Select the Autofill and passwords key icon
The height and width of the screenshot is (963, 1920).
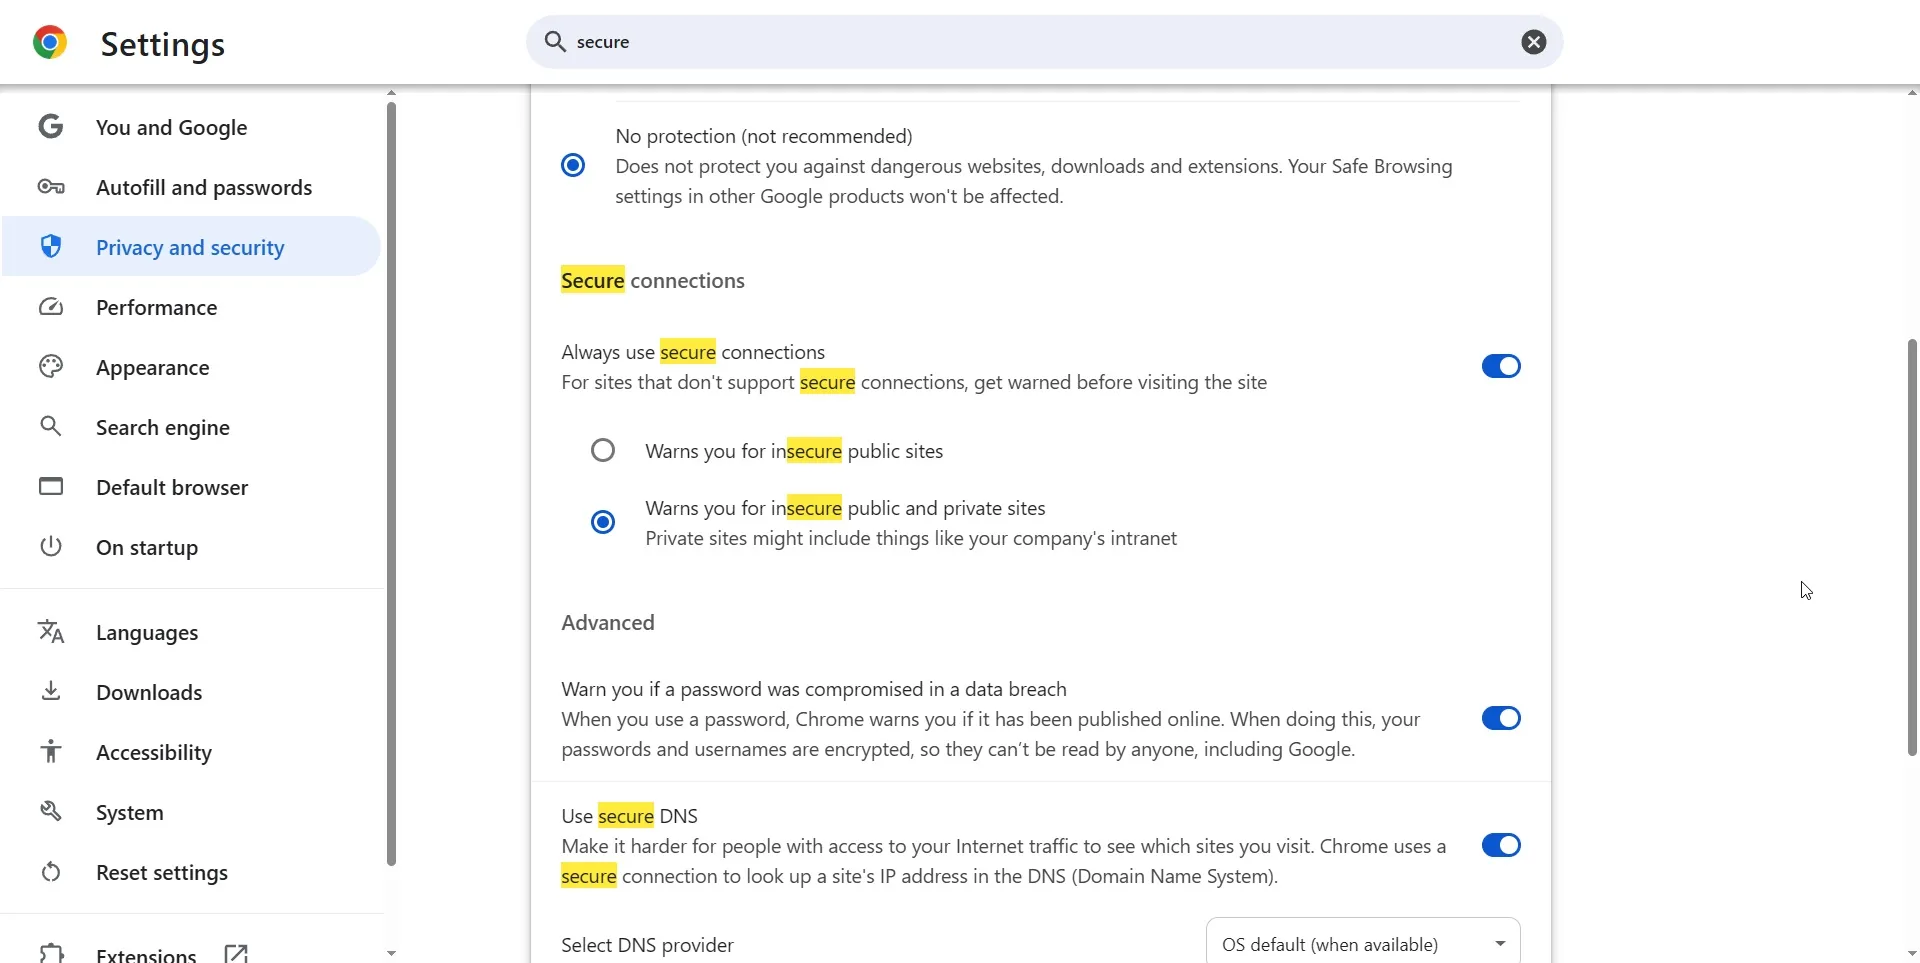[x=51, y=187]
